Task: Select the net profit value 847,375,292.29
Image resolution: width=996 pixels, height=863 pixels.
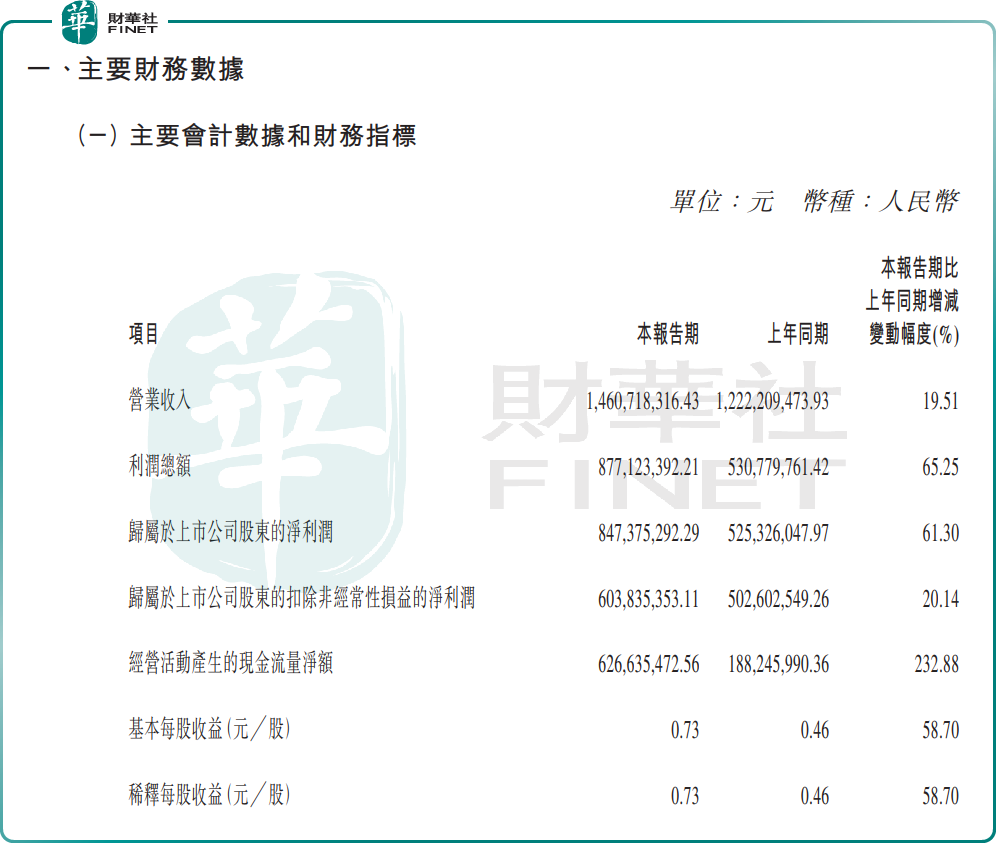Action: (x=648, y=533)
